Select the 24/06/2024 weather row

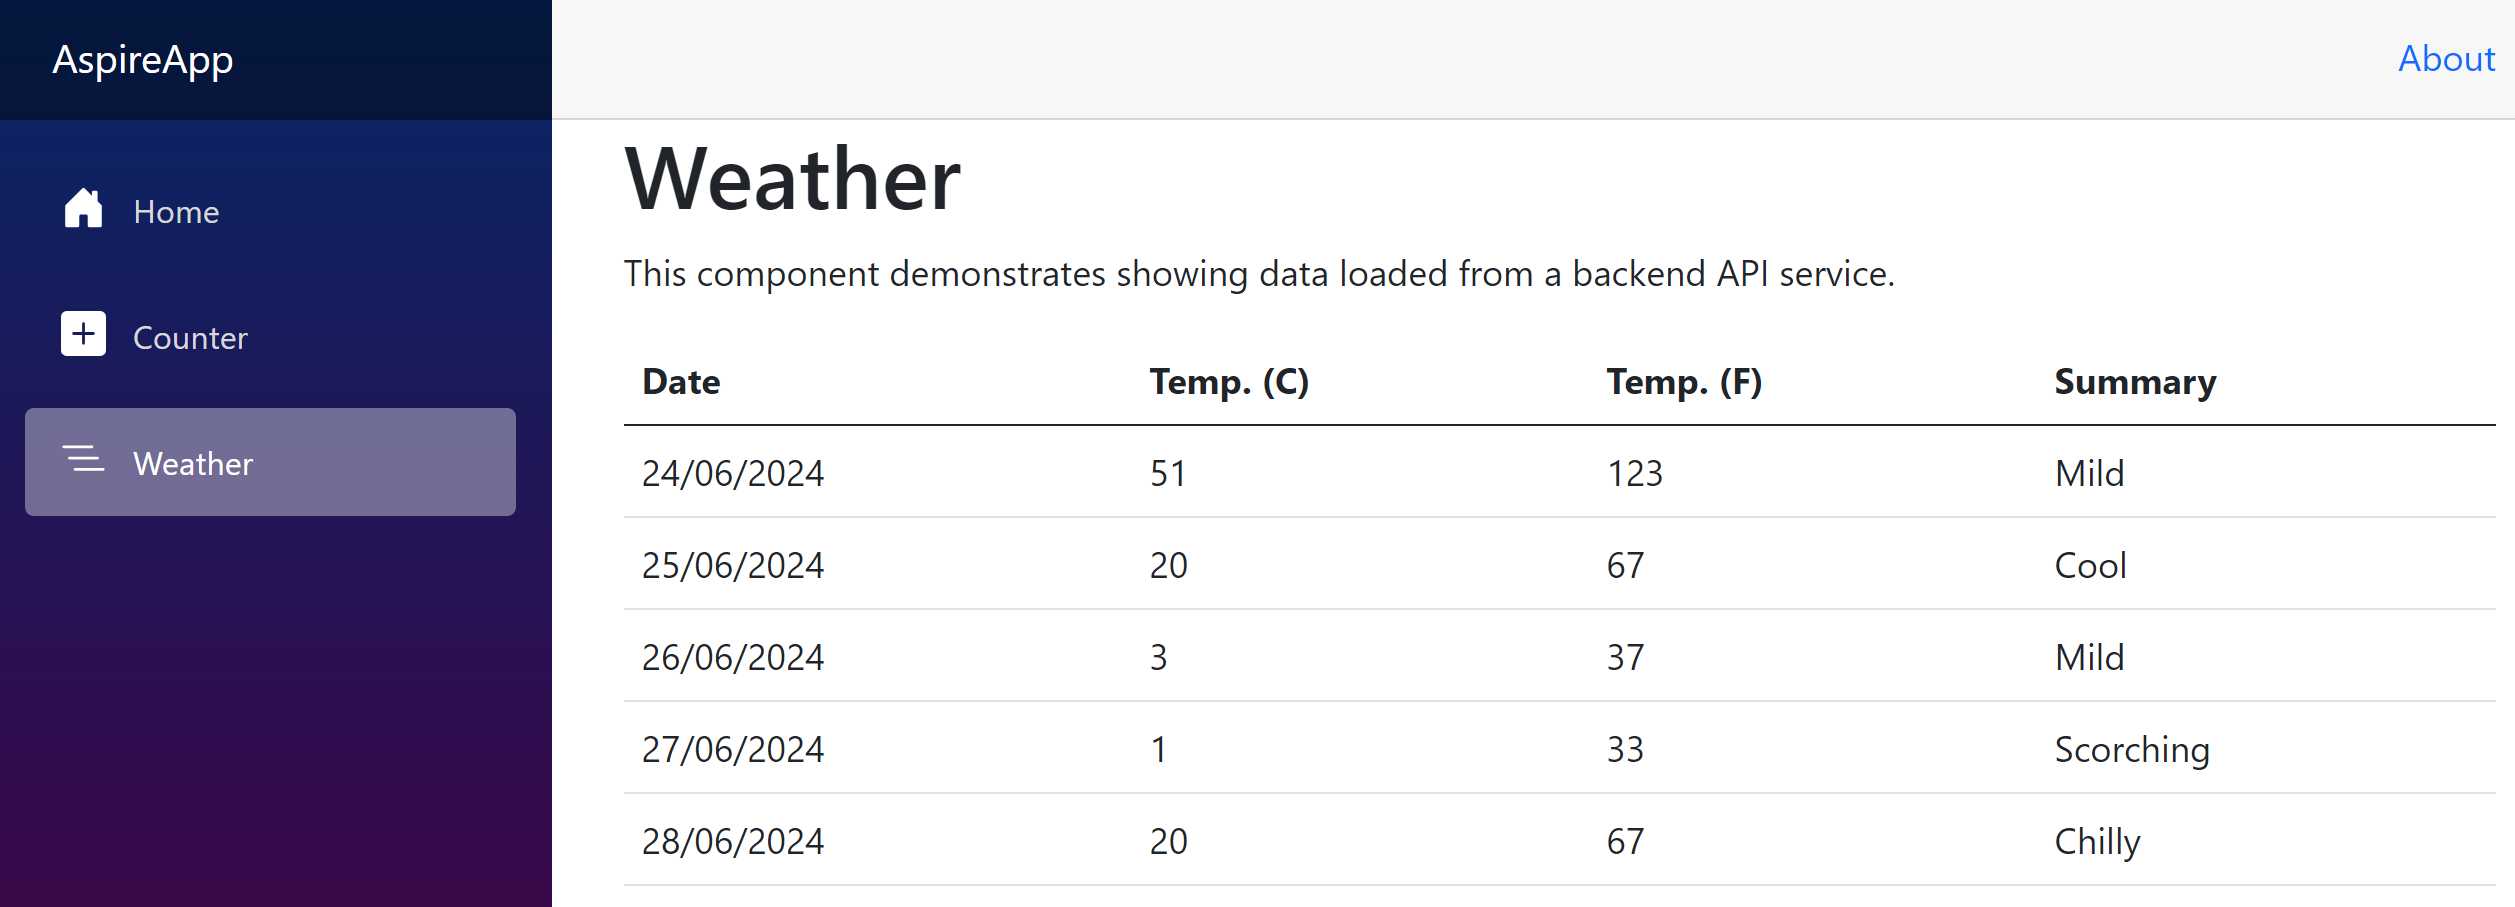[x=733, y=472]
